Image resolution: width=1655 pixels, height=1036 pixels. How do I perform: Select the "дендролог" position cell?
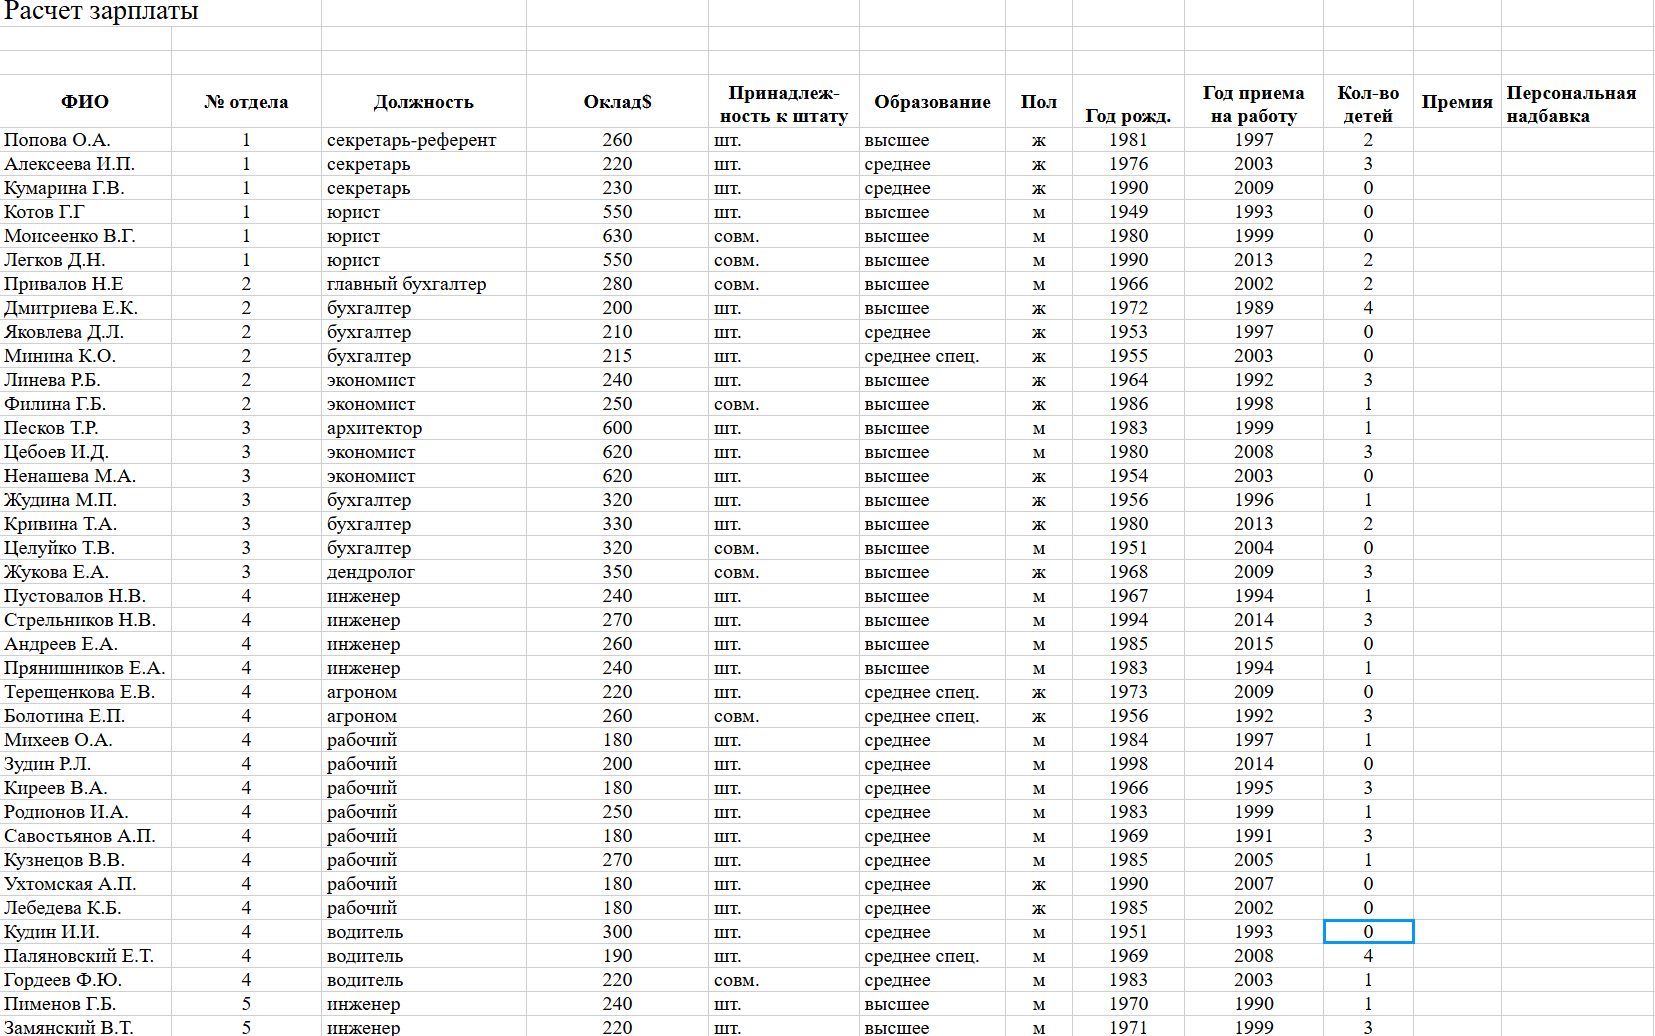(370, 572)
